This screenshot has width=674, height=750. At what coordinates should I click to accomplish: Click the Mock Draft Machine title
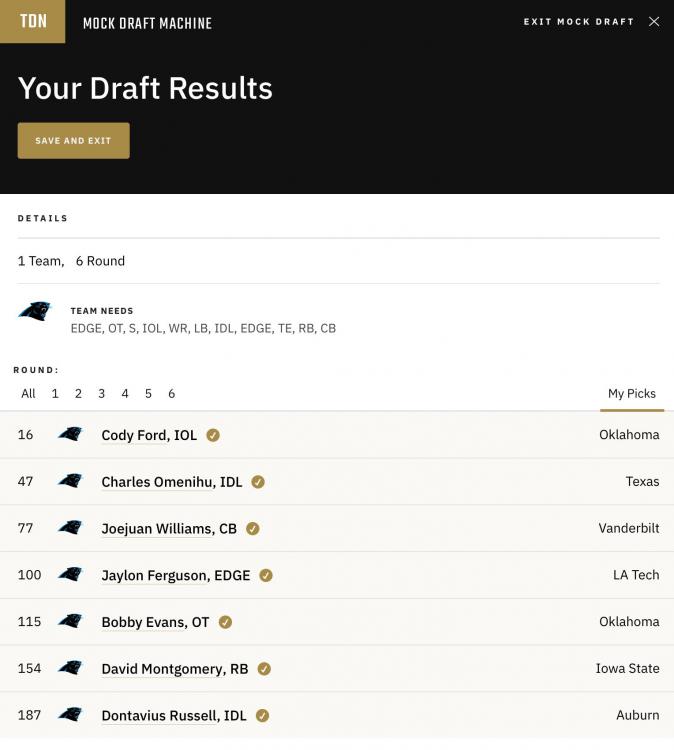(147, 23)
